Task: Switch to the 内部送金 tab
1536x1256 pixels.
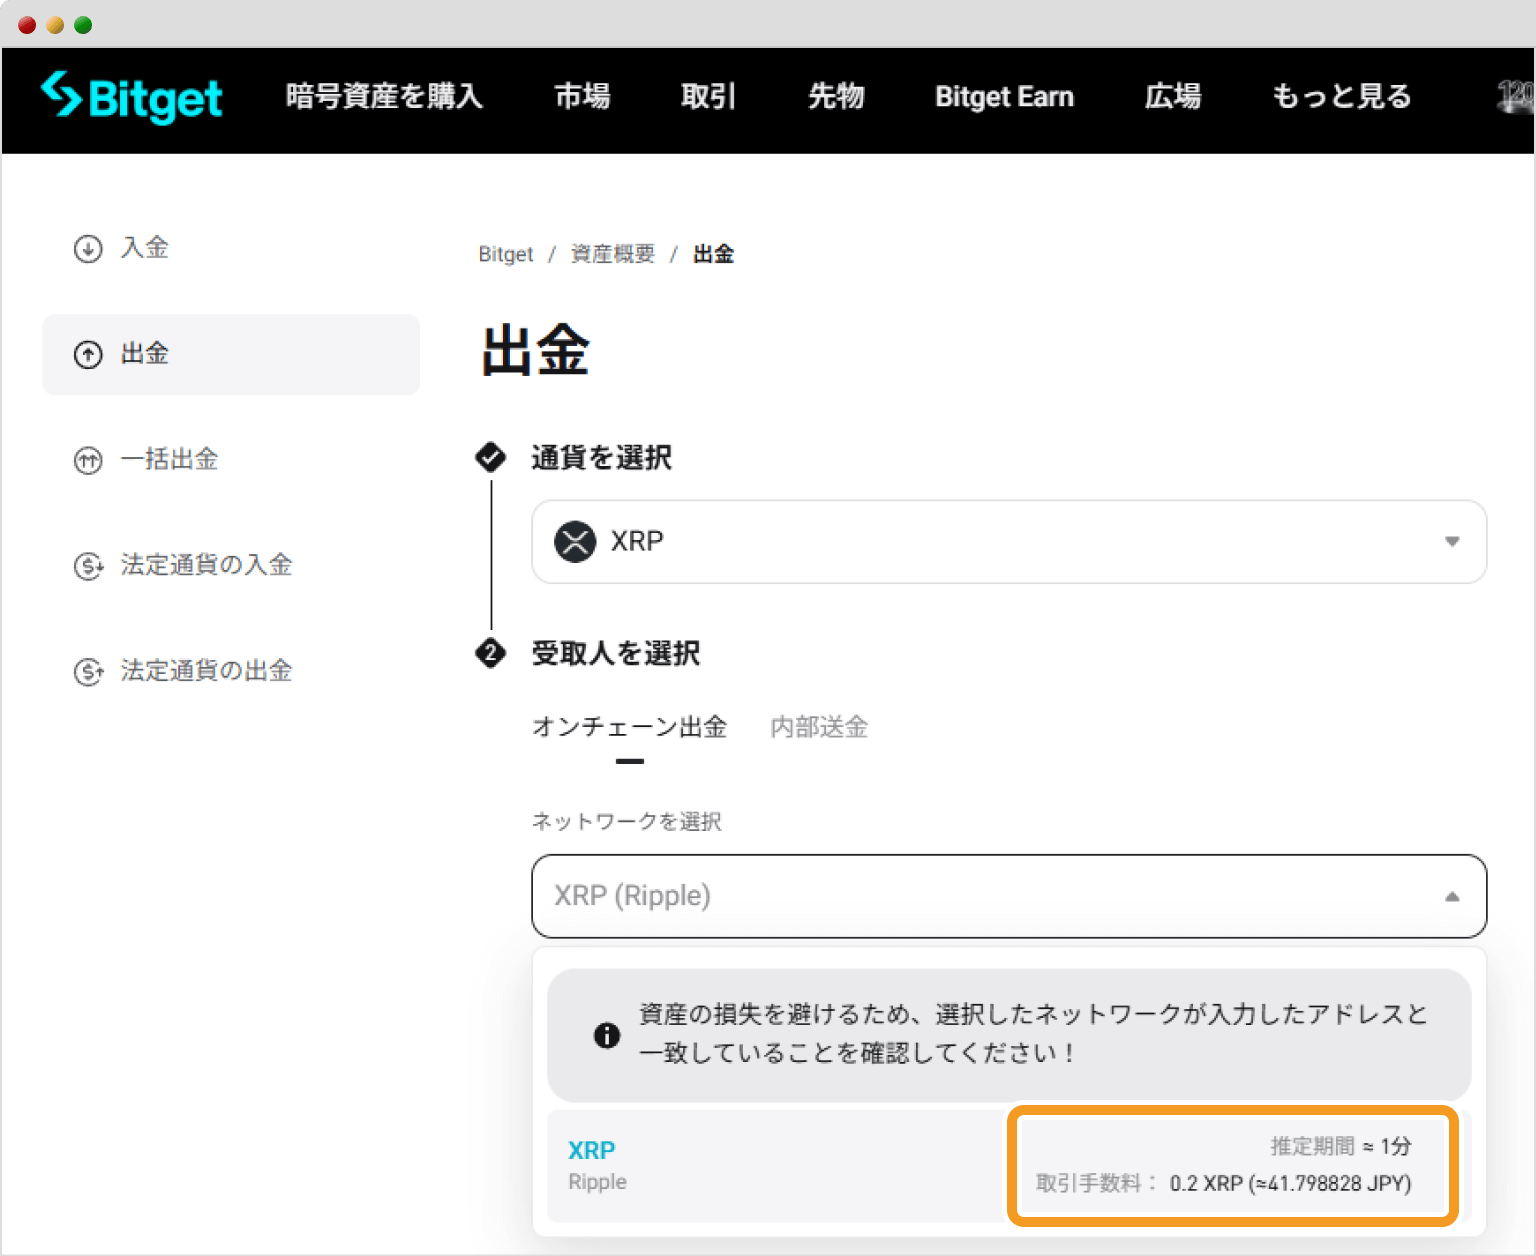Action: (x=818, y=727)
